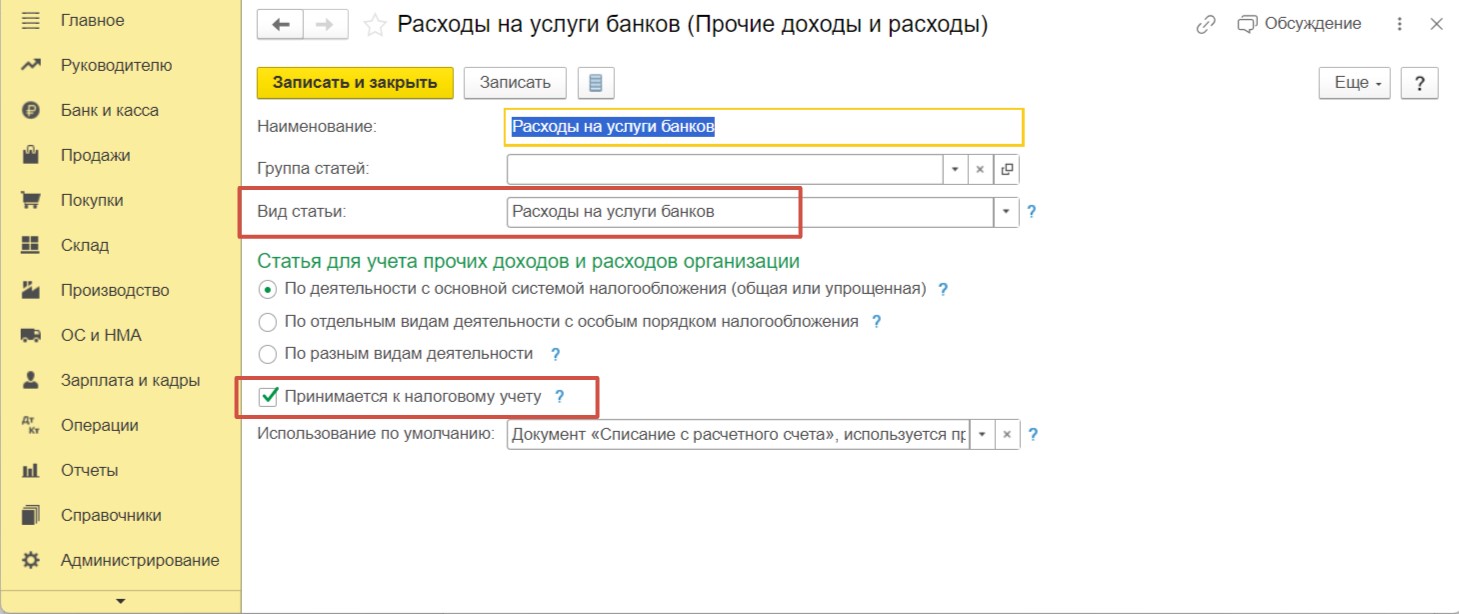Viewport: 1459px width, 614px height.
Task: Open the Еще dropdown menu
Action: [x=1354, y=83]
